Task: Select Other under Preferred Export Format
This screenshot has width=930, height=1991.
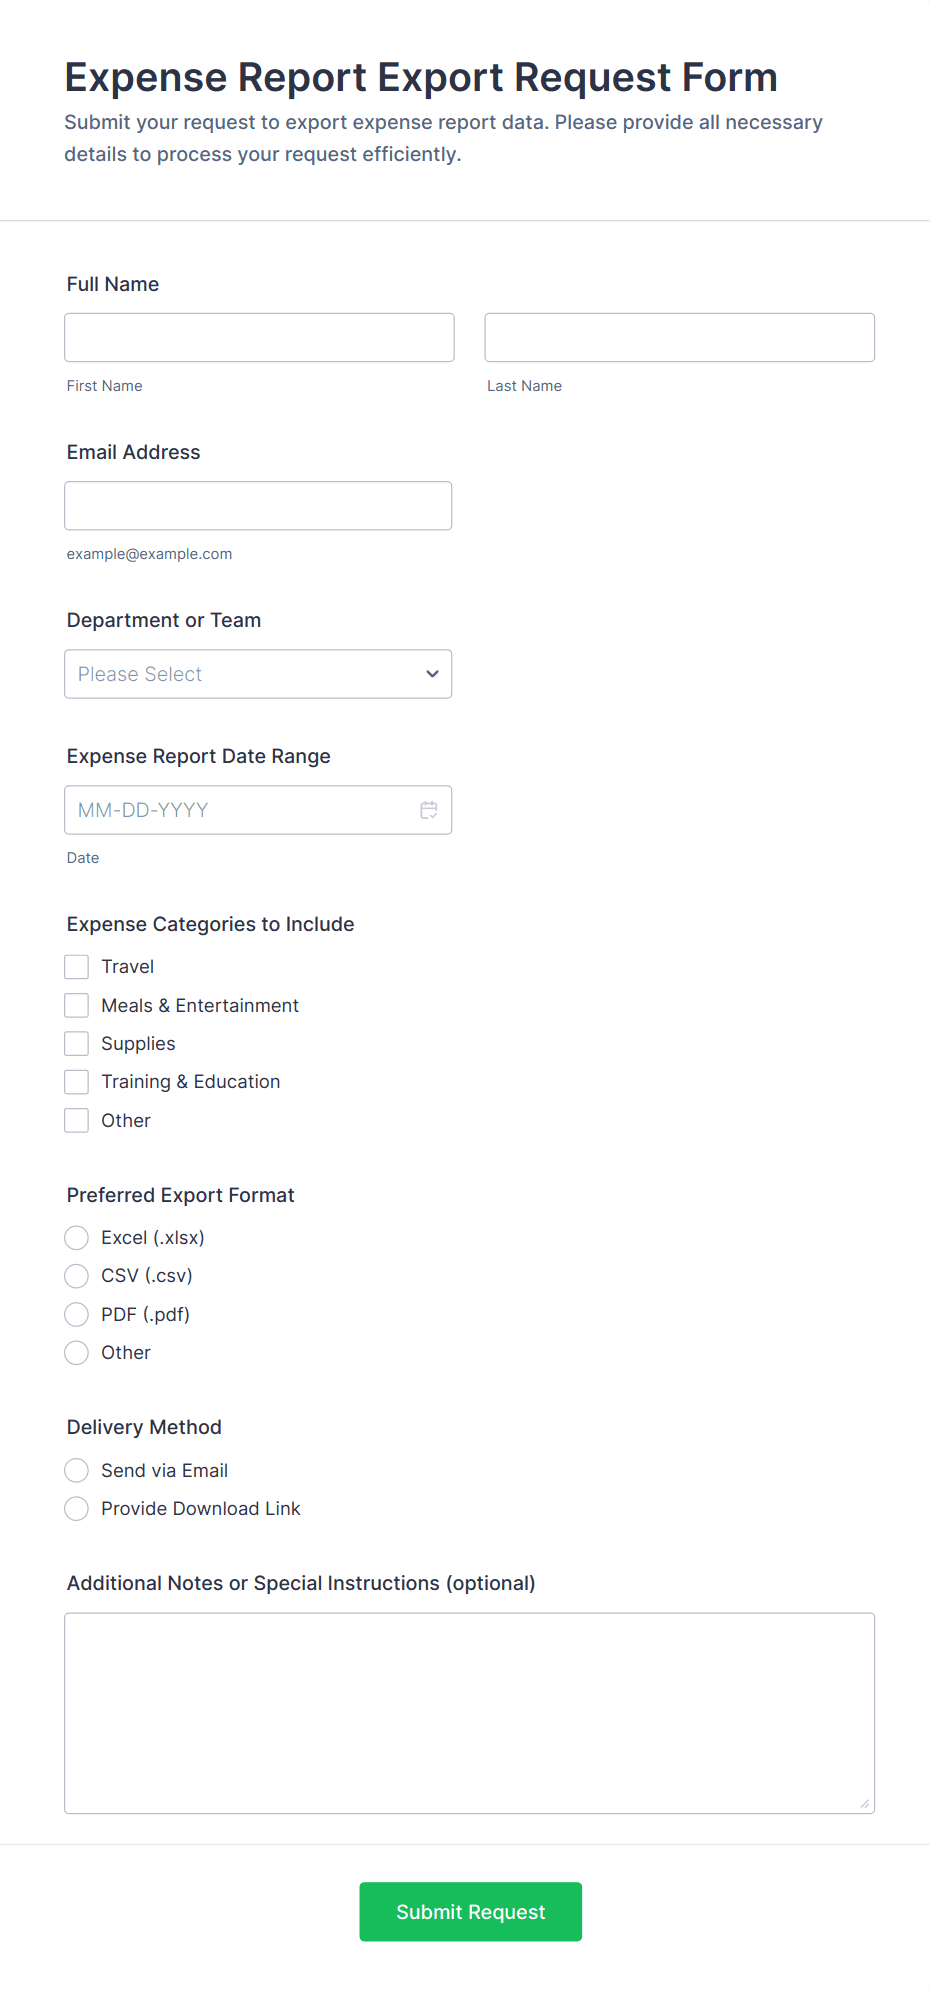Action: 77,1353
